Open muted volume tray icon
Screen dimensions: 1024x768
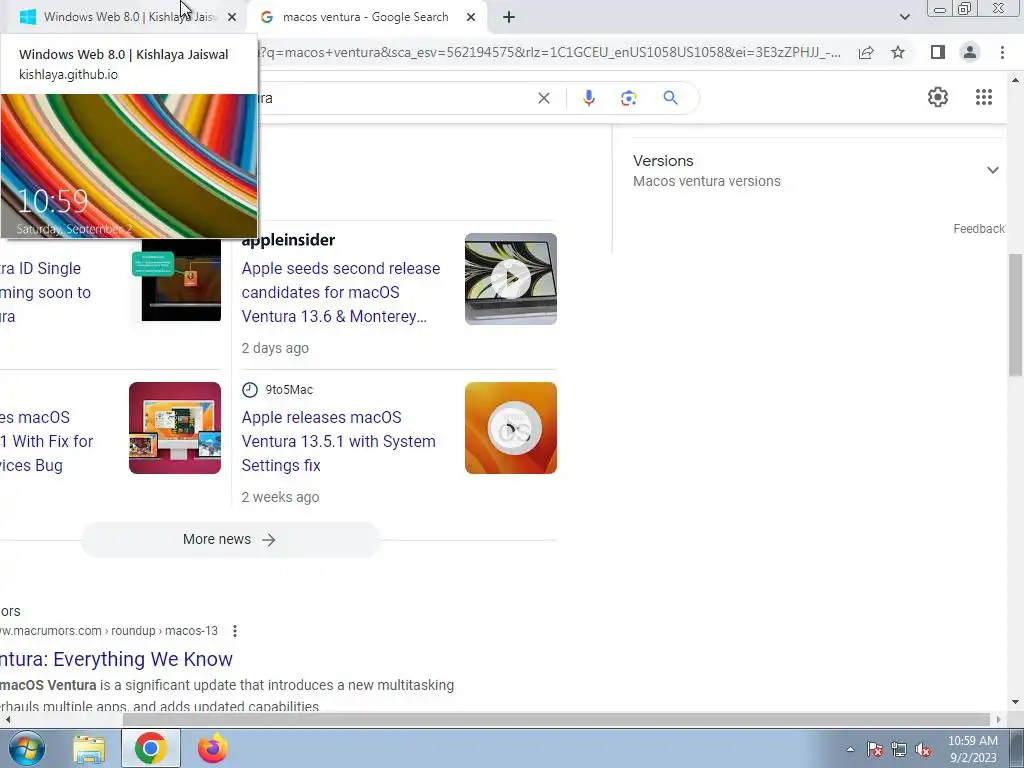click(x=923, y=750)
